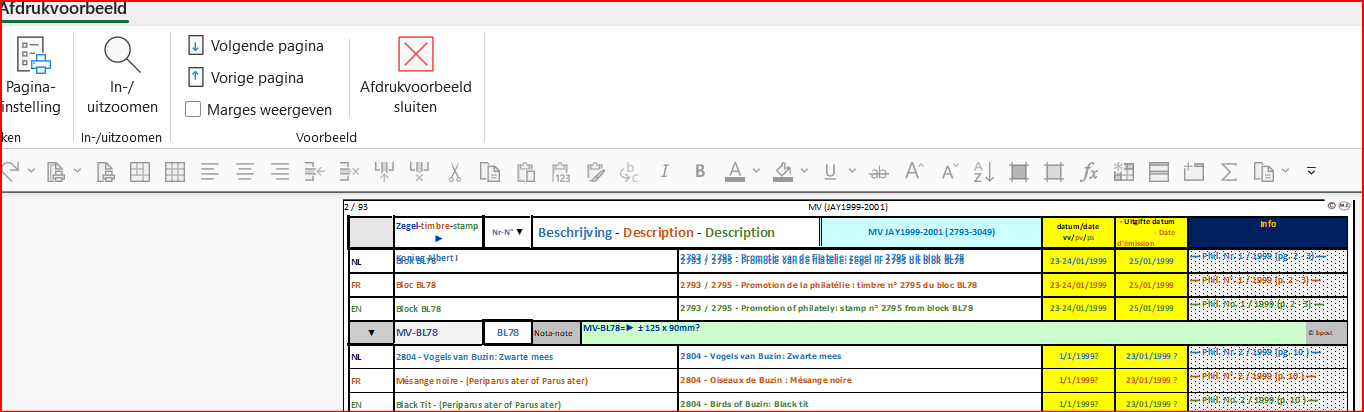Expand dropdown next to first print icon
Image resolution: width=1364 pixels, height=412 pixels.
tap(78, 172)
